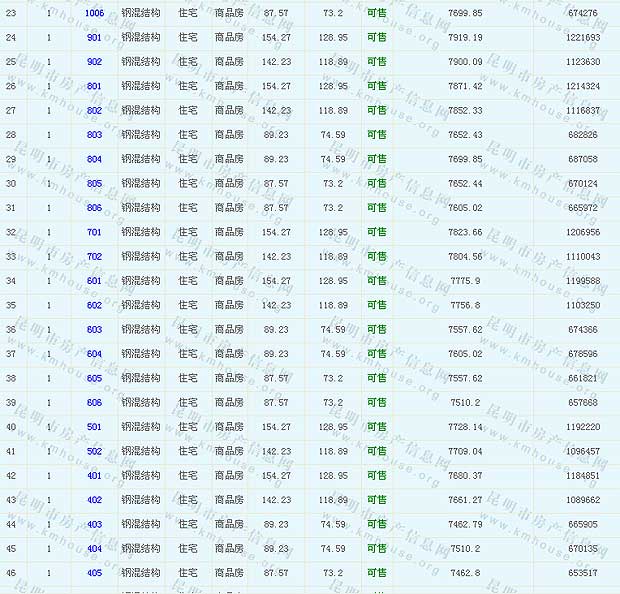The width and height of the screenshot is (620, 594).
Task: Open room 1006 link
Action: [x=94, y=13]
